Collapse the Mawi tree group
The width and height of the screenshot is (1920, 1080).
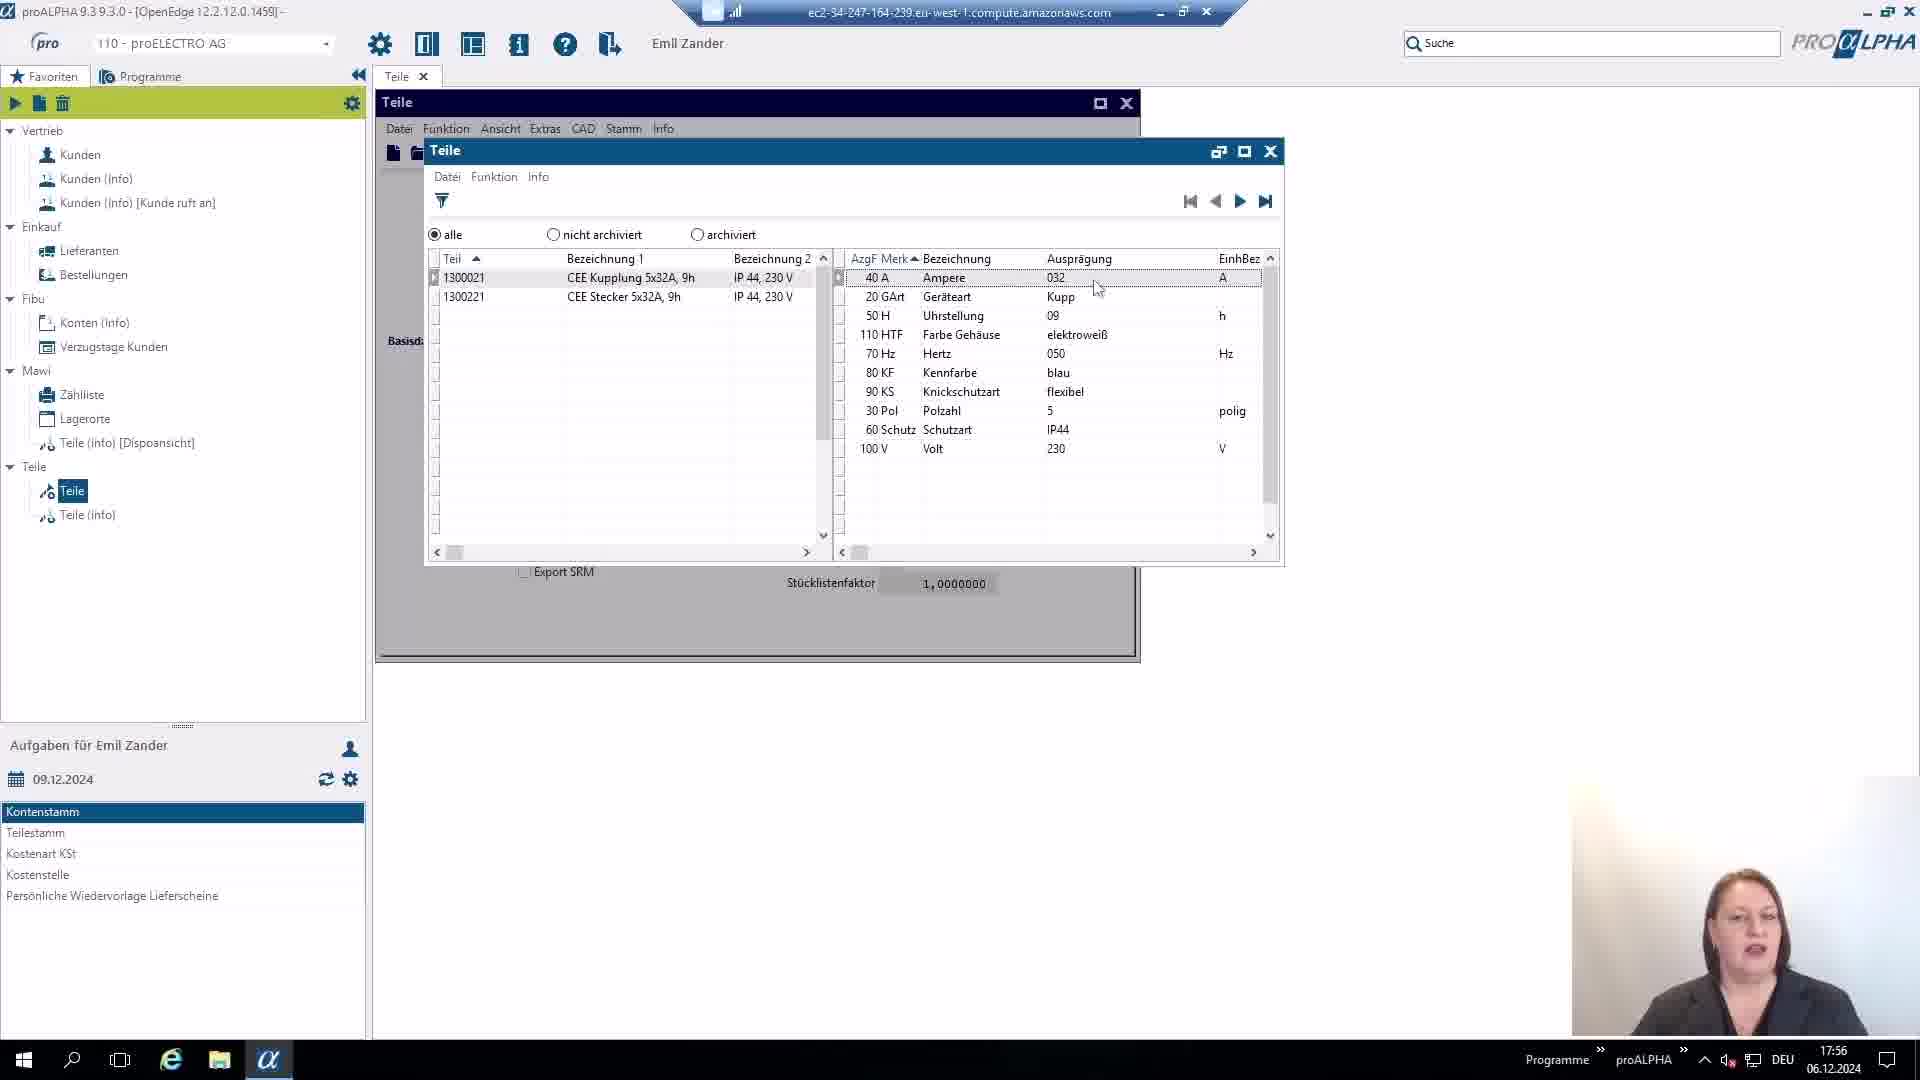(10, 371)
